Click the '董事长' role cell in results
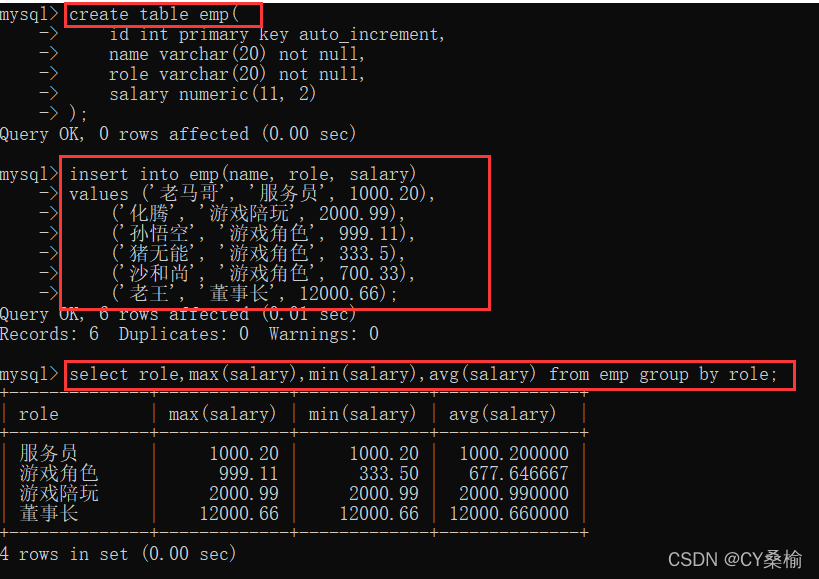Image resolution: width=819 pixels, height=579 pixels. pyautogui.click(x=49, y=513)
